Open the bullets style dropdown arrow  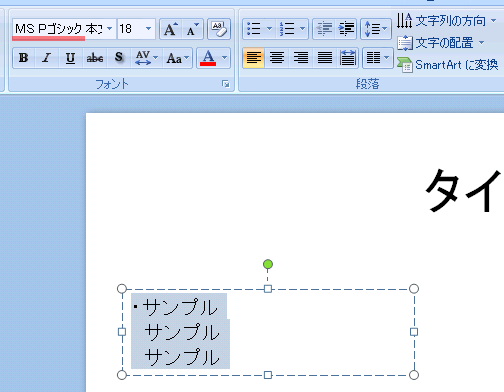(269, 29)
